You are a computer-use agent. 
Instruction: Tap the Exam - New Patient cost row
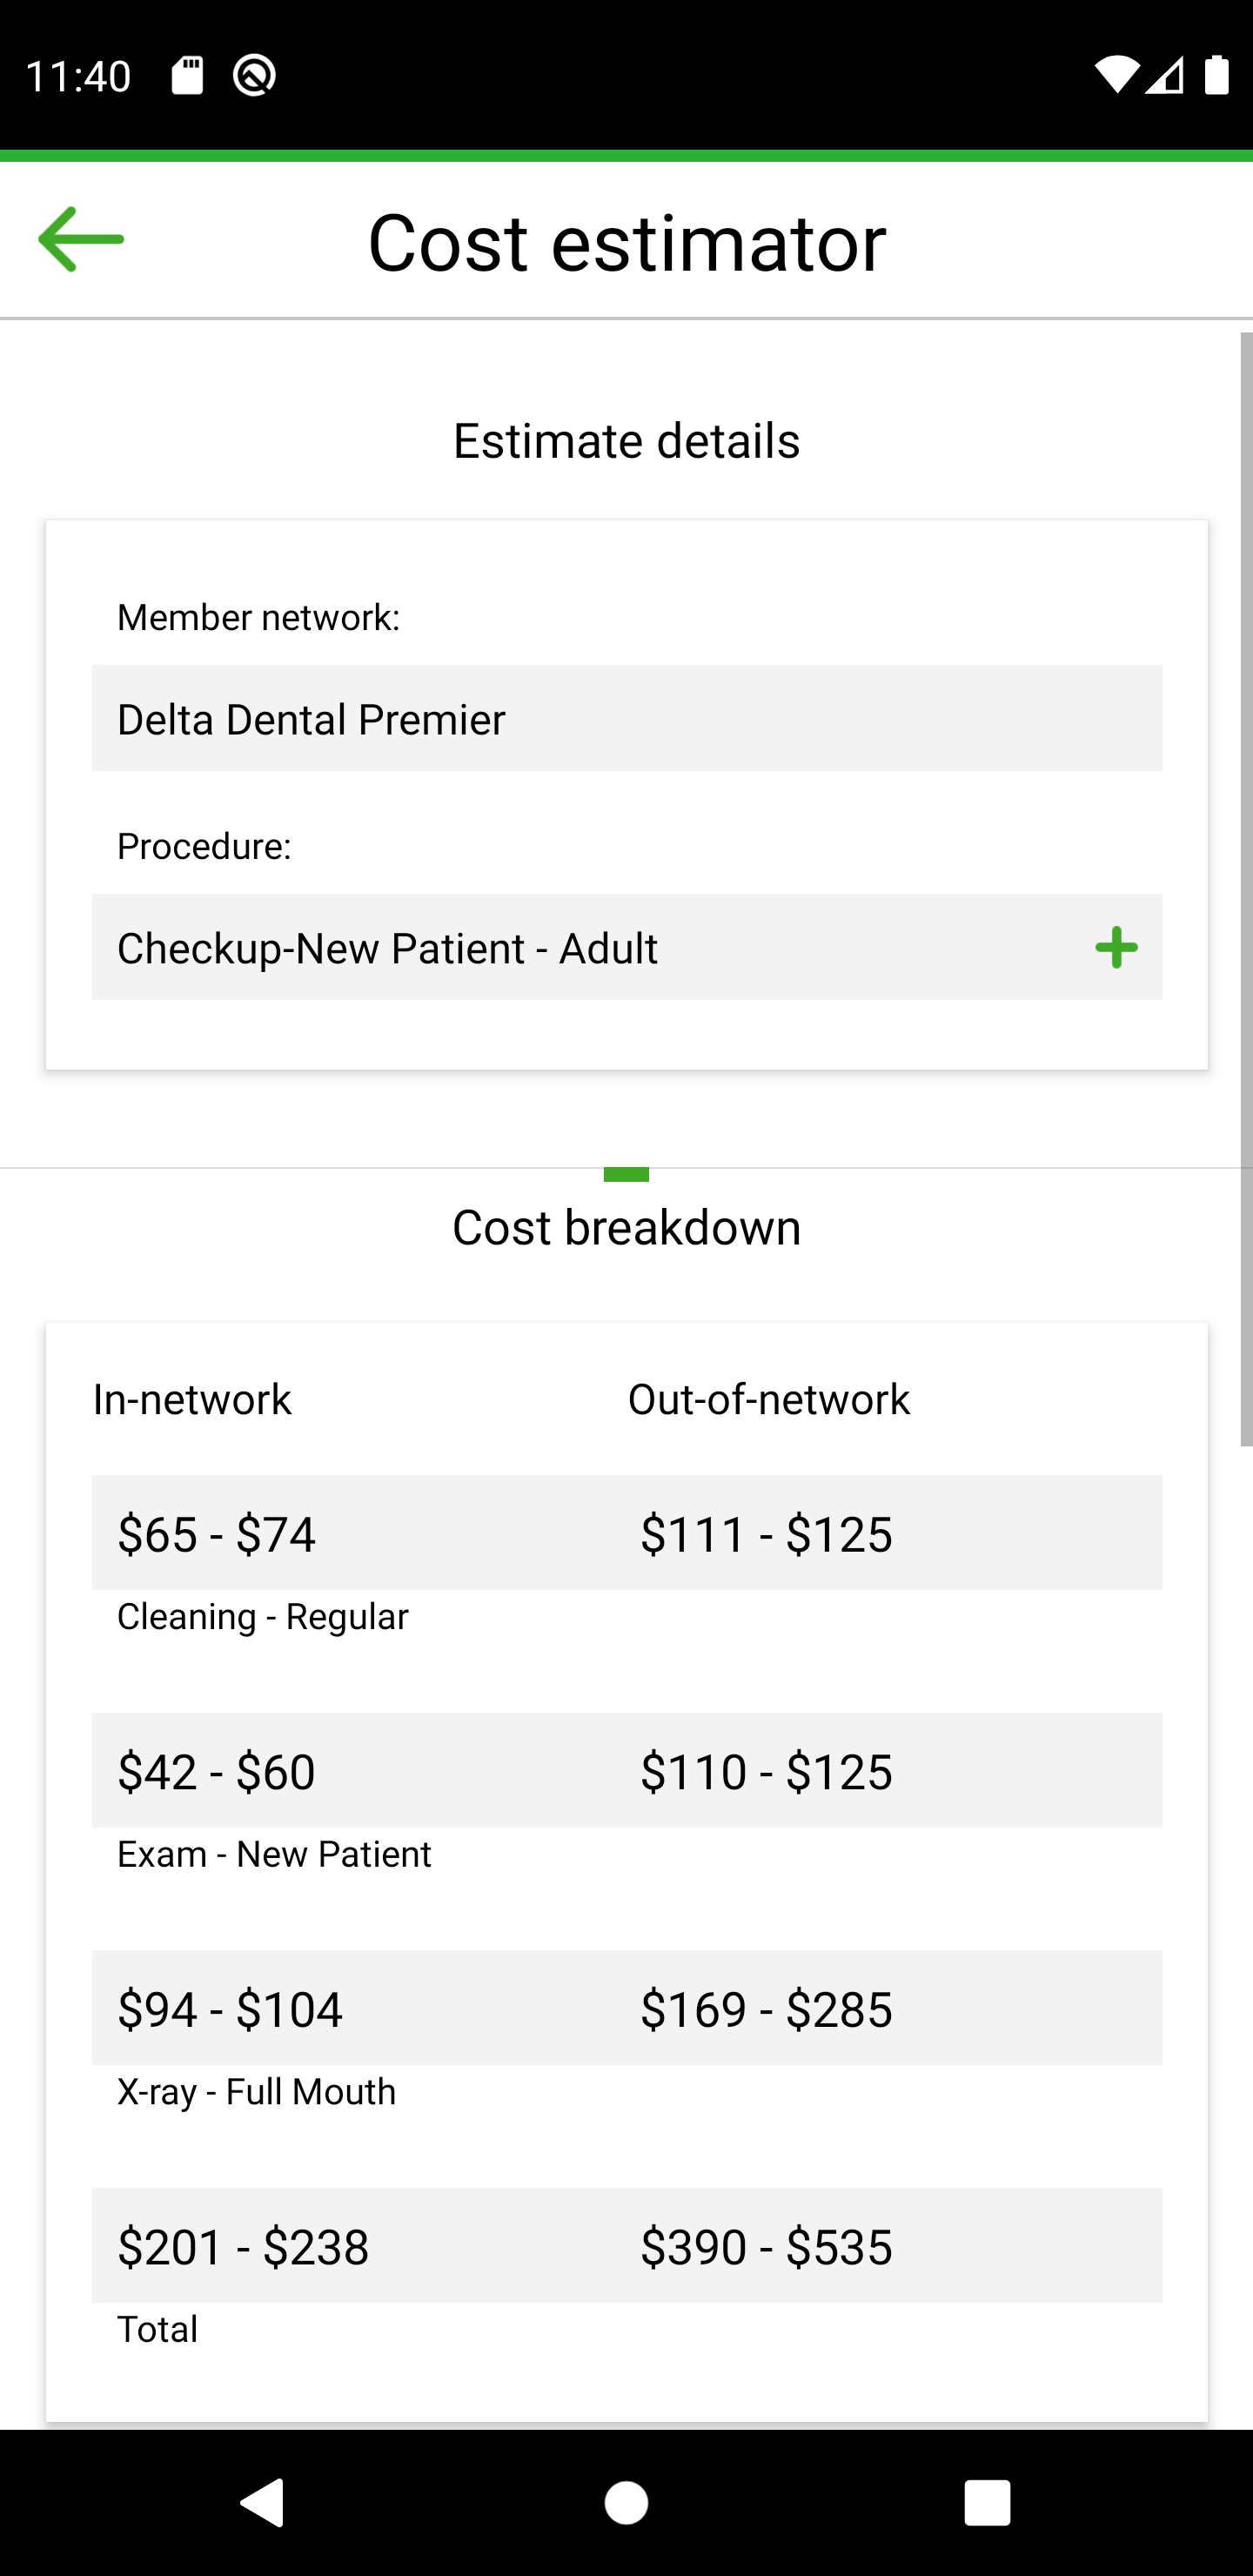pyautogui.click(x=626, y=1770)
